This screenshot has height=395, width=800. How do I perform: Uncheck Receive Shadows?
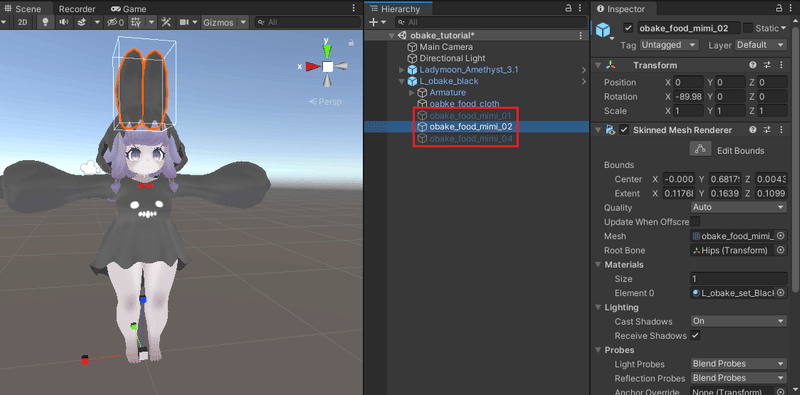pos(695,335)
